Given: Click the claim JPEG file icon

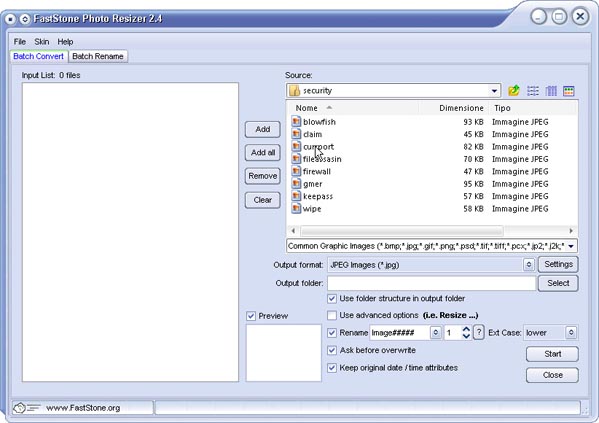Looking at the screenshot, I should 296,134.
